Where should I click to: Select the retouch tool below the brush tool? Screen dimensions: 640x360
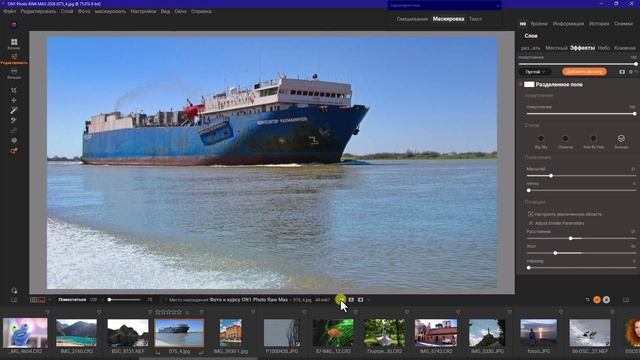pos(14,120)
